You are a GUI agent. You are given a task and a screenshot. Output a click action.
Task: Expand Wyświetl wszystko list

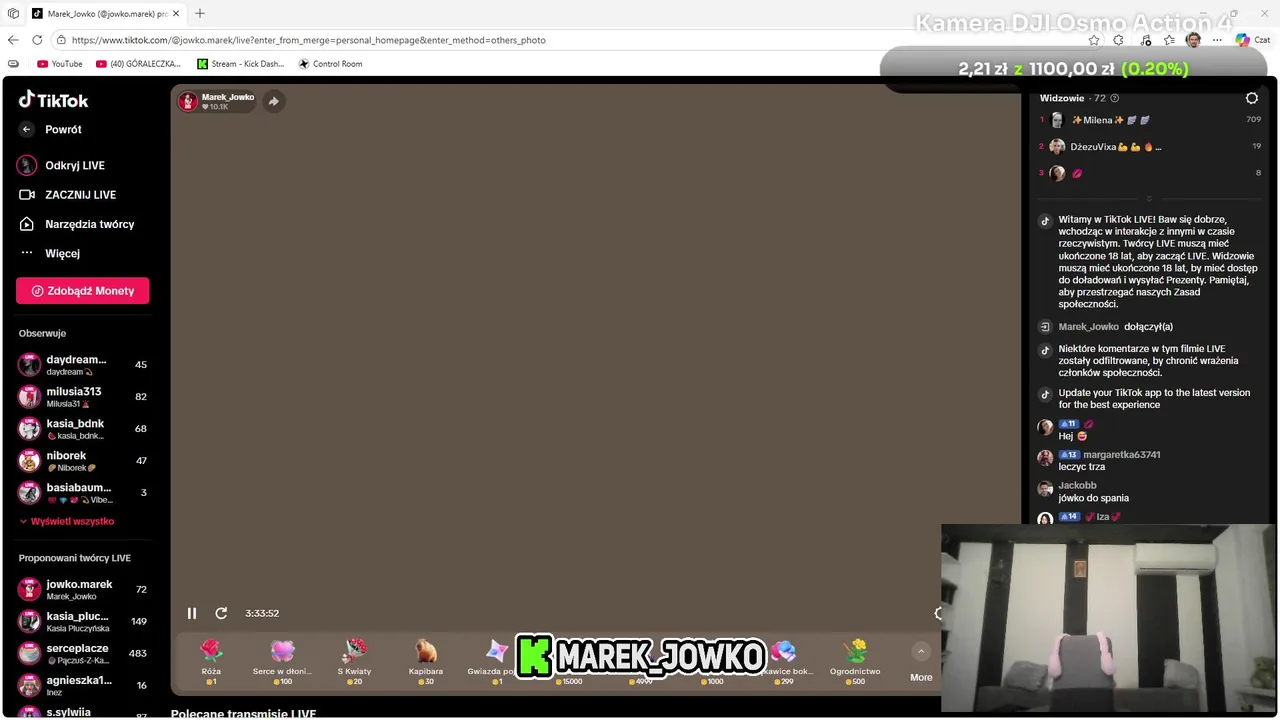pos(67,521)
